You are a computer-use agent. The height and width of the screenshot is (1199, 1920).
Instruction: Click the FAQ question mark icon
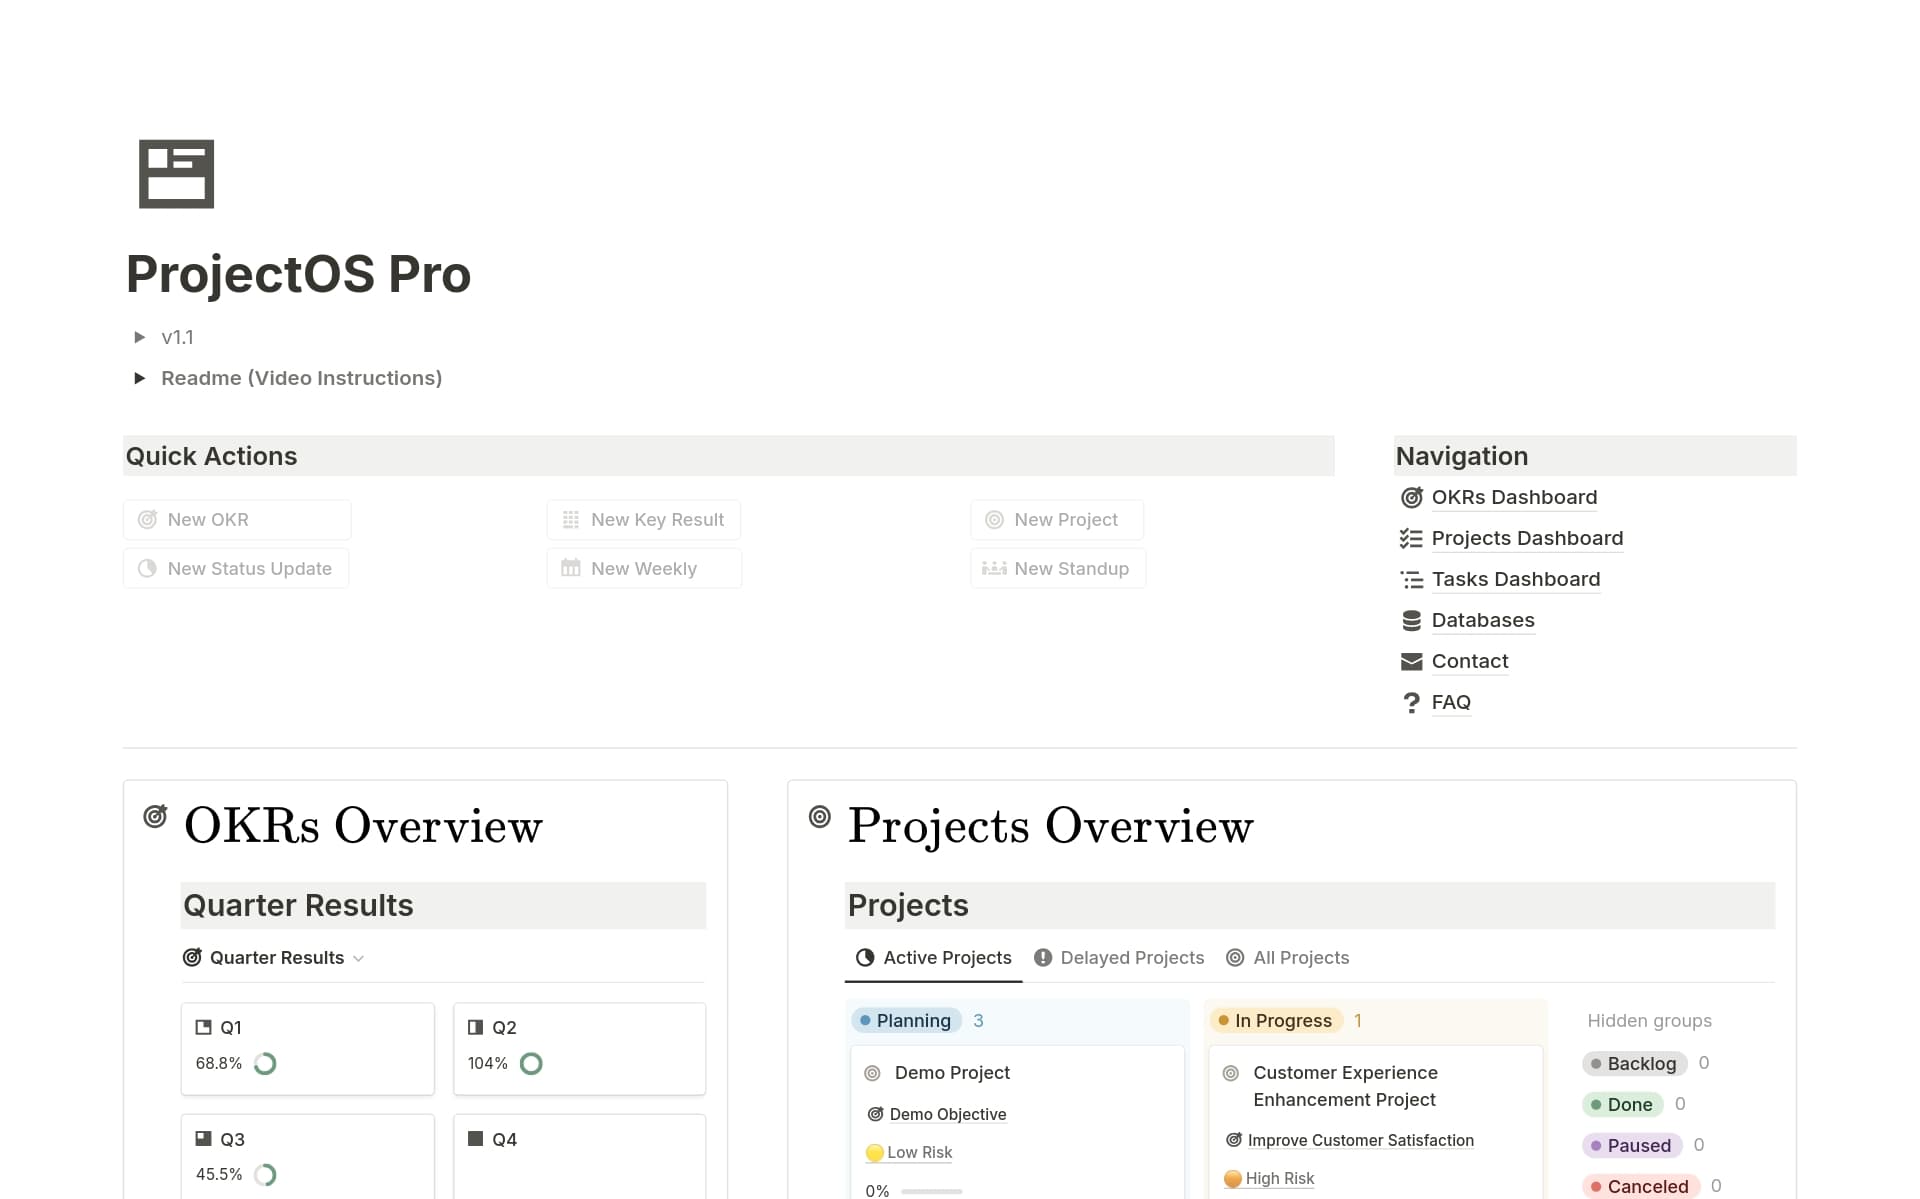point(1411,703)
